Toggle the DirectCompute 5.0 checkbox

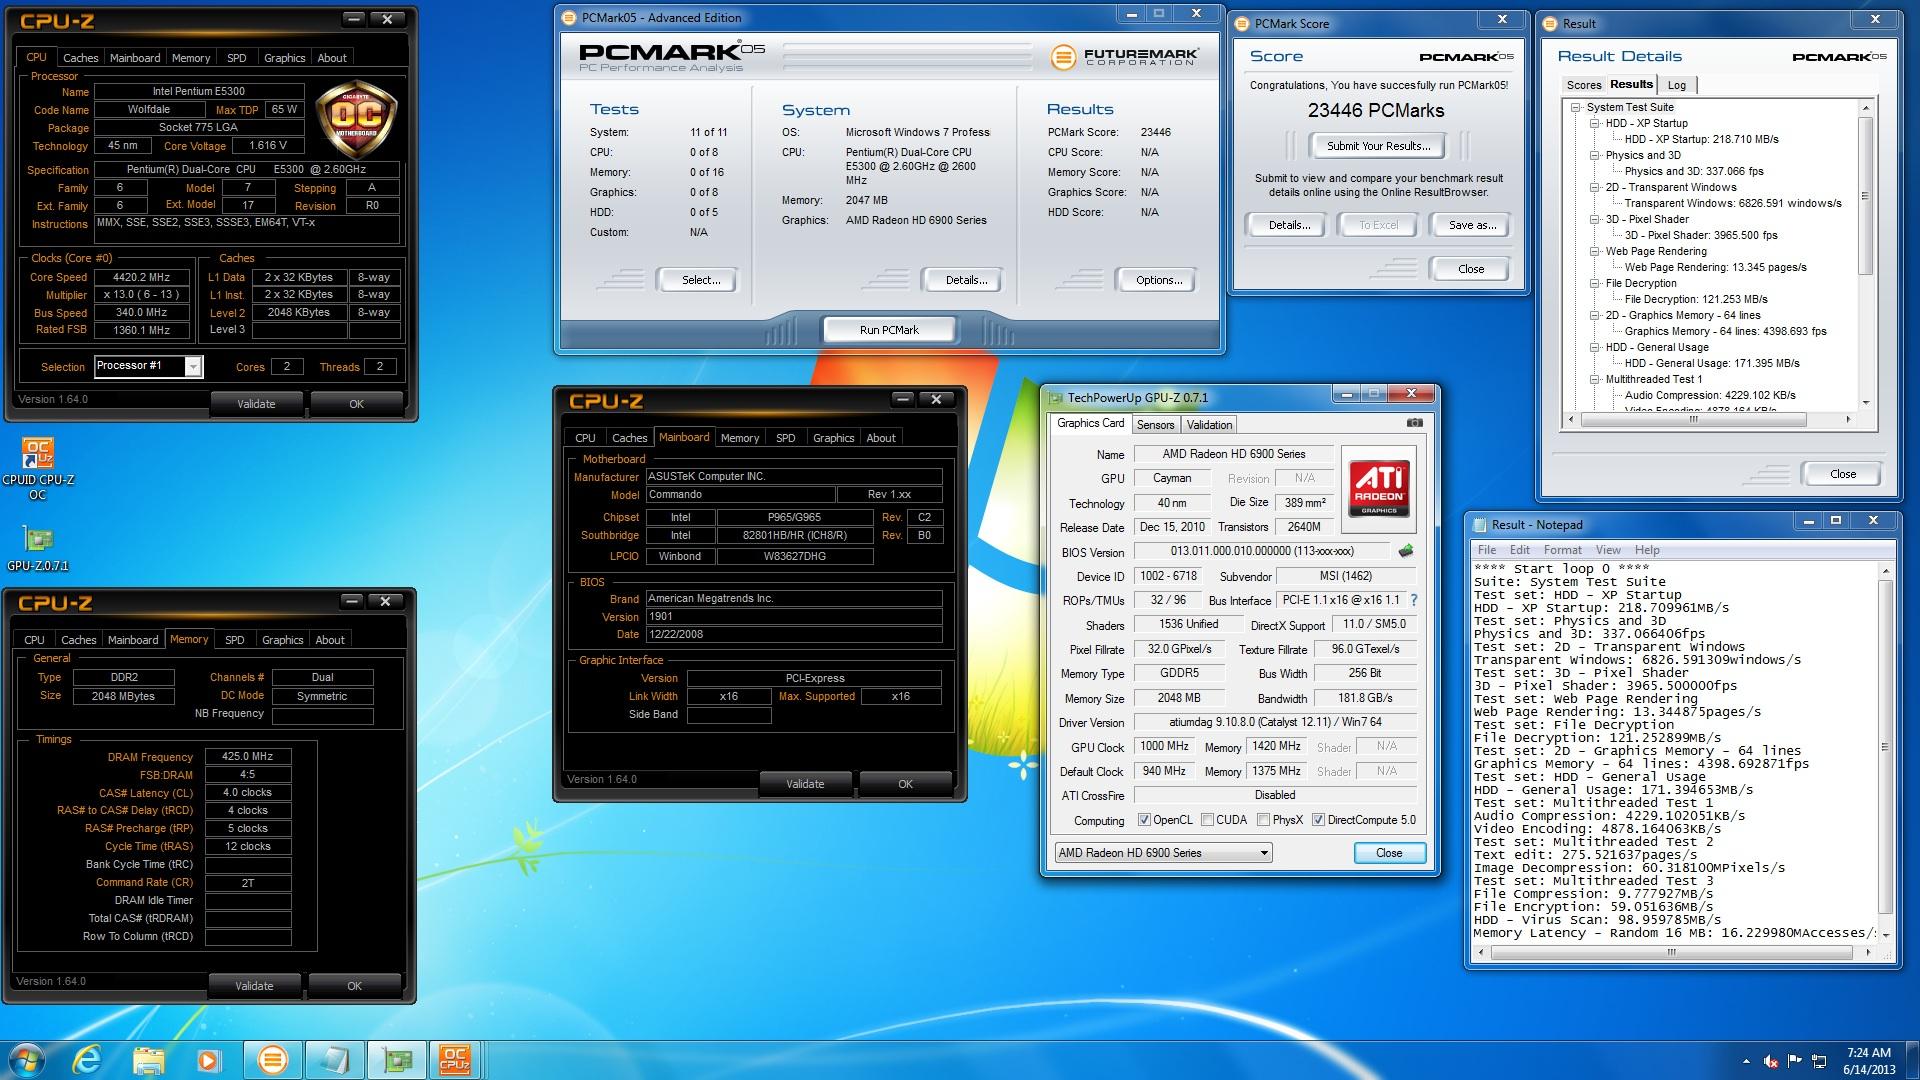point(1318,820)
